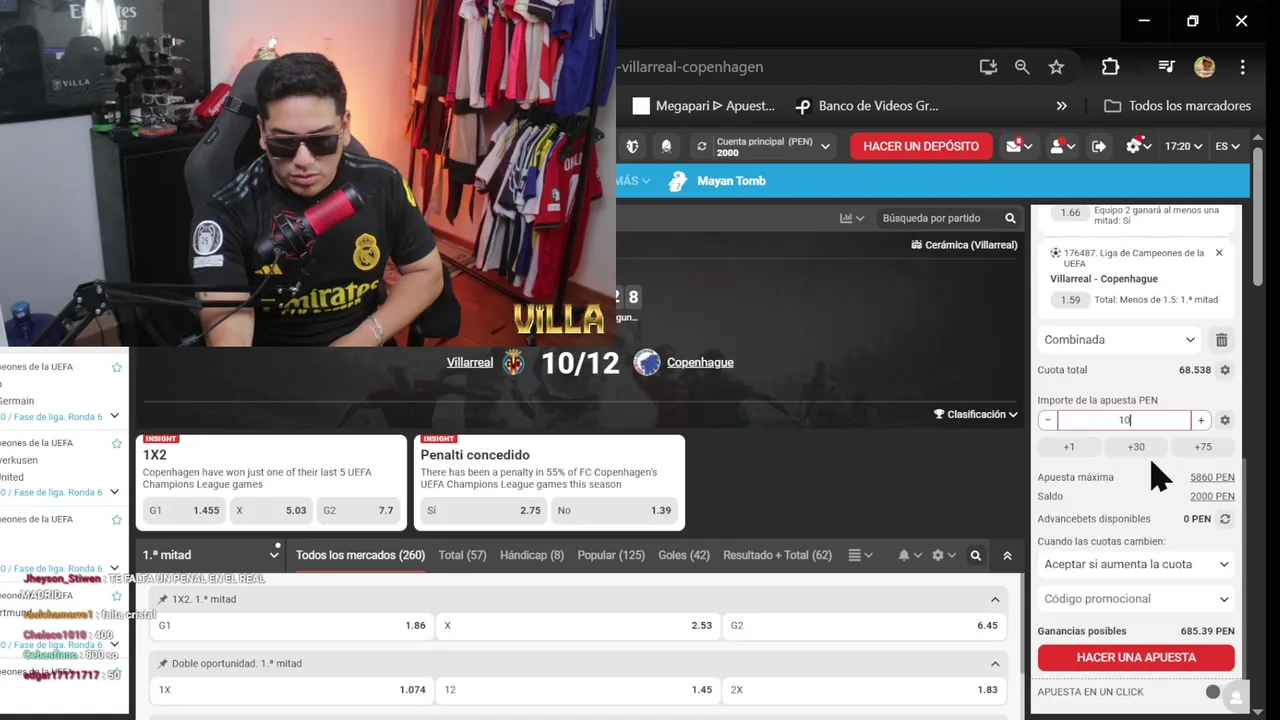Image resolution: width=1280 pixels, height=720 pixels.
Task: Search markets with the magnifier icon
Action: [976, 555]
